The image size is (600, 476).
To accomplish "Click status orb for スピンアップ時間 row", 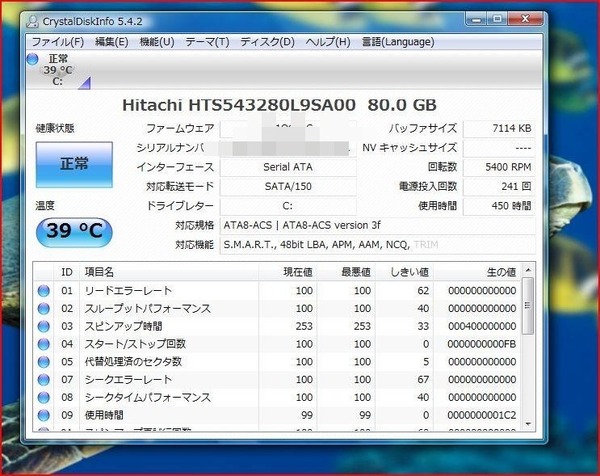I will pyautogui.click(x=44, y=326).
